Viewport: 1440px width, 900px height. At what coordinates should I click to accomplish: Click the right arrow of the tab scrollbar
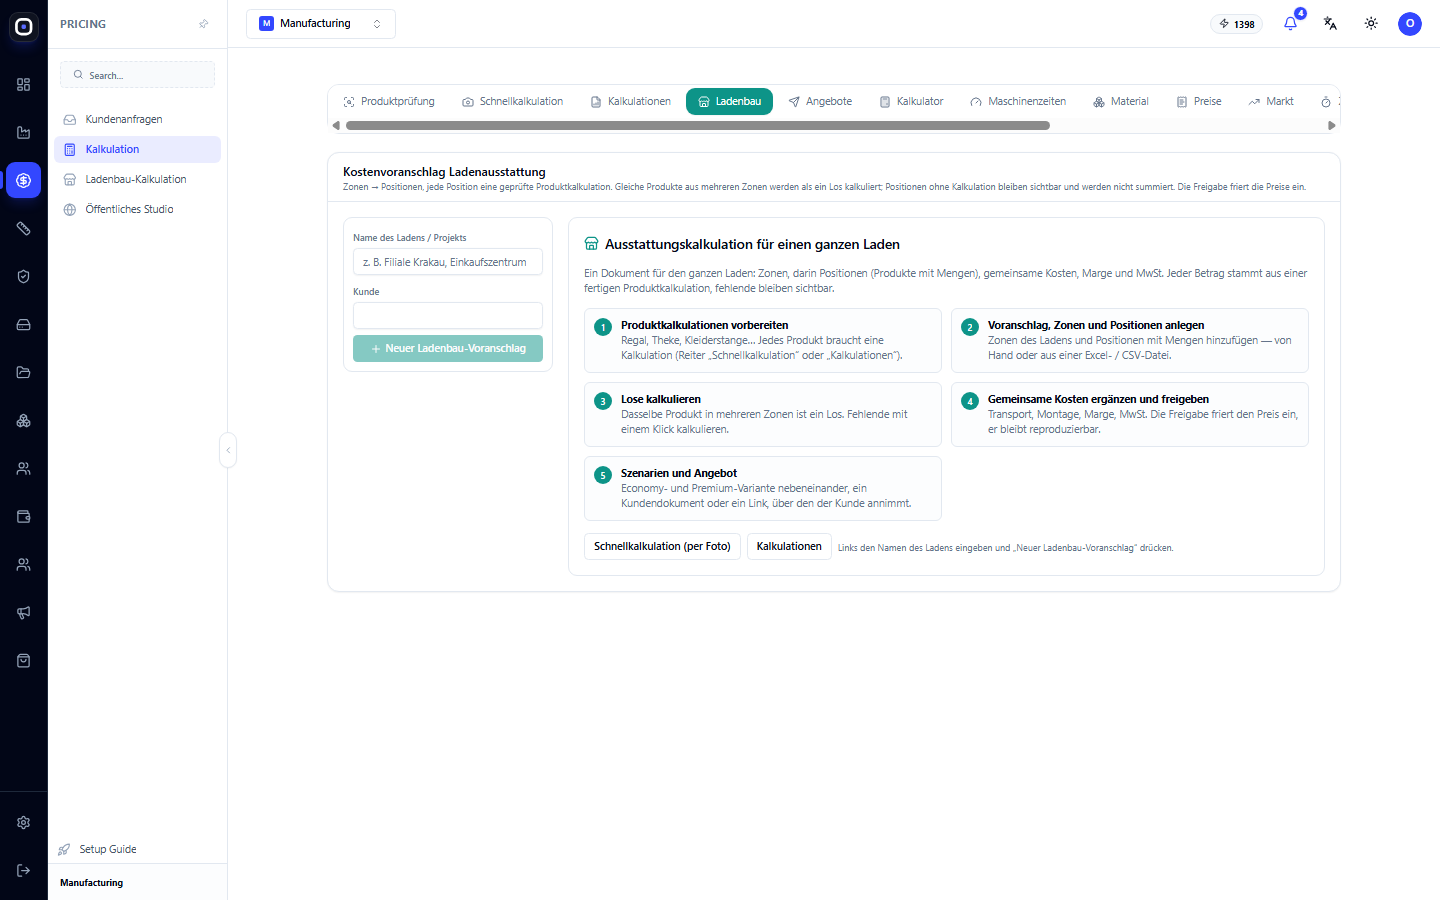(1331, 126)
